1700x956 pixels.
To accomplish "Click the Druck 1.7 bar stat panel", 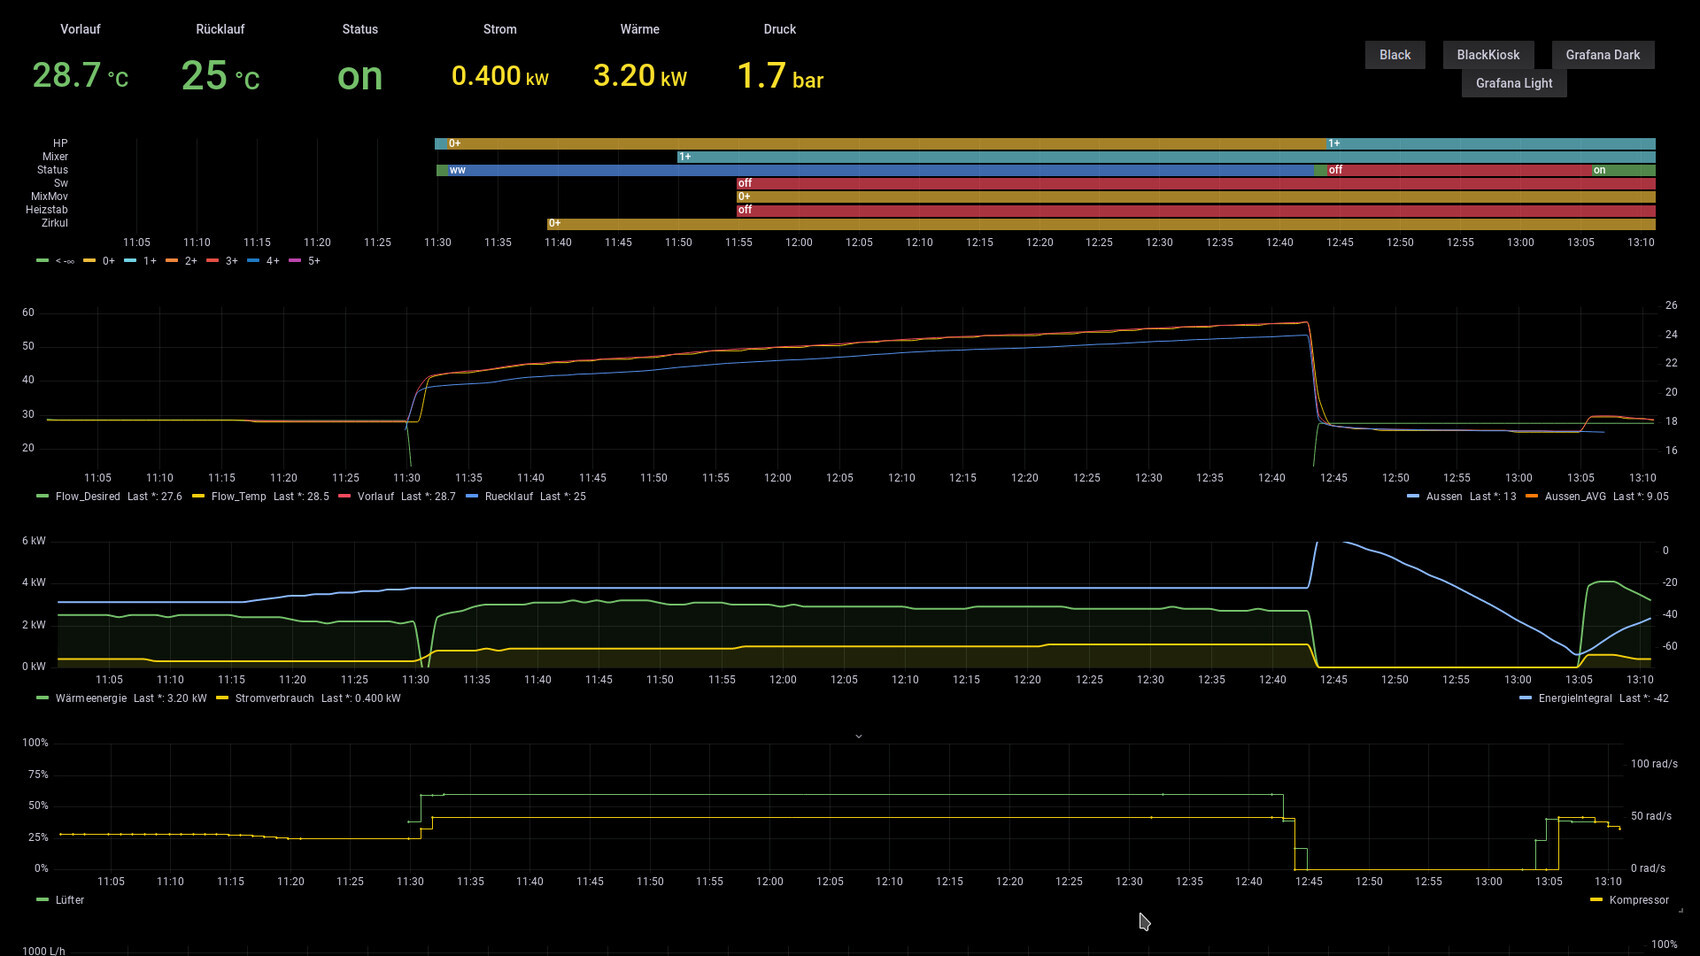I will (x=780, y=76).
